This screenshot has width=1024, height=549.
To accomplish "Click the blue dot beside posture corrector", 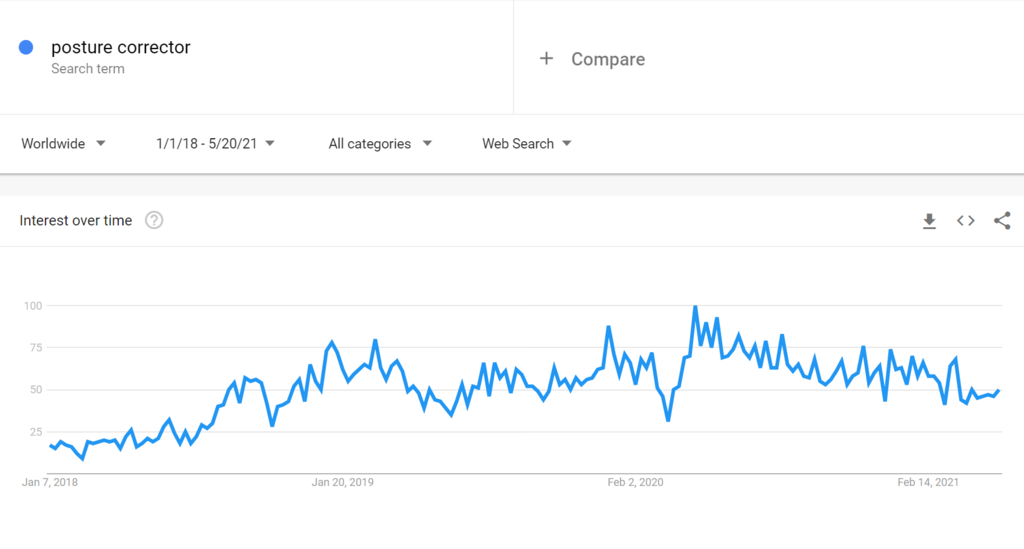I will pyautogui.click(x=27, y=47).
